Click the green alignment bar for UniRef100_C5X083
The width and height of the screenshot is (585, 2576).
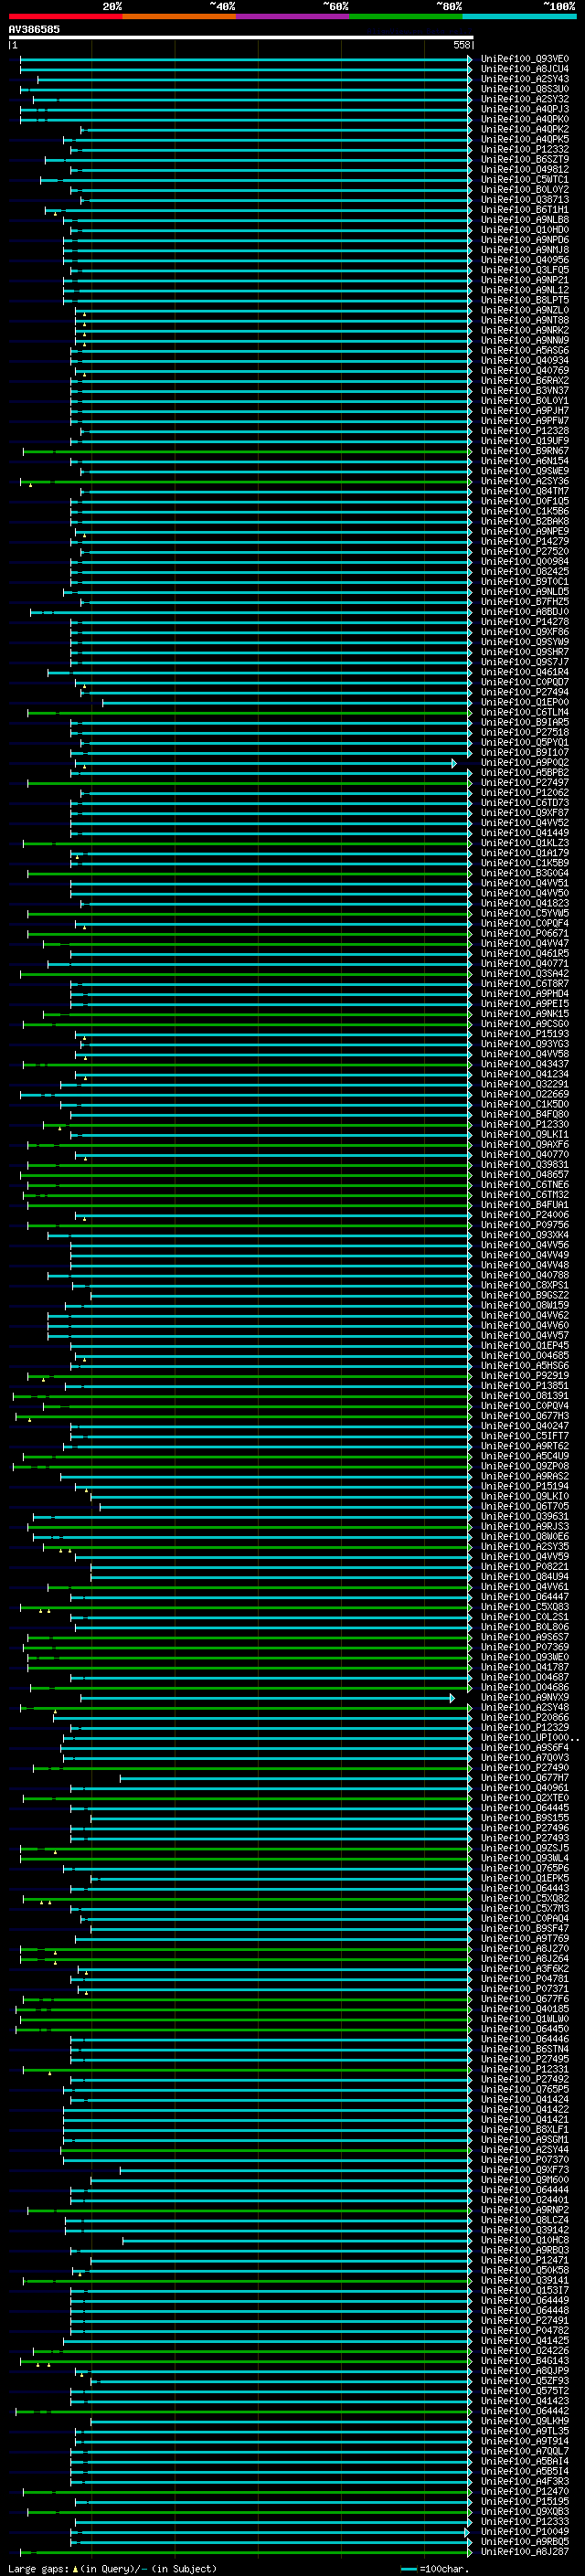click(246, 1607)
